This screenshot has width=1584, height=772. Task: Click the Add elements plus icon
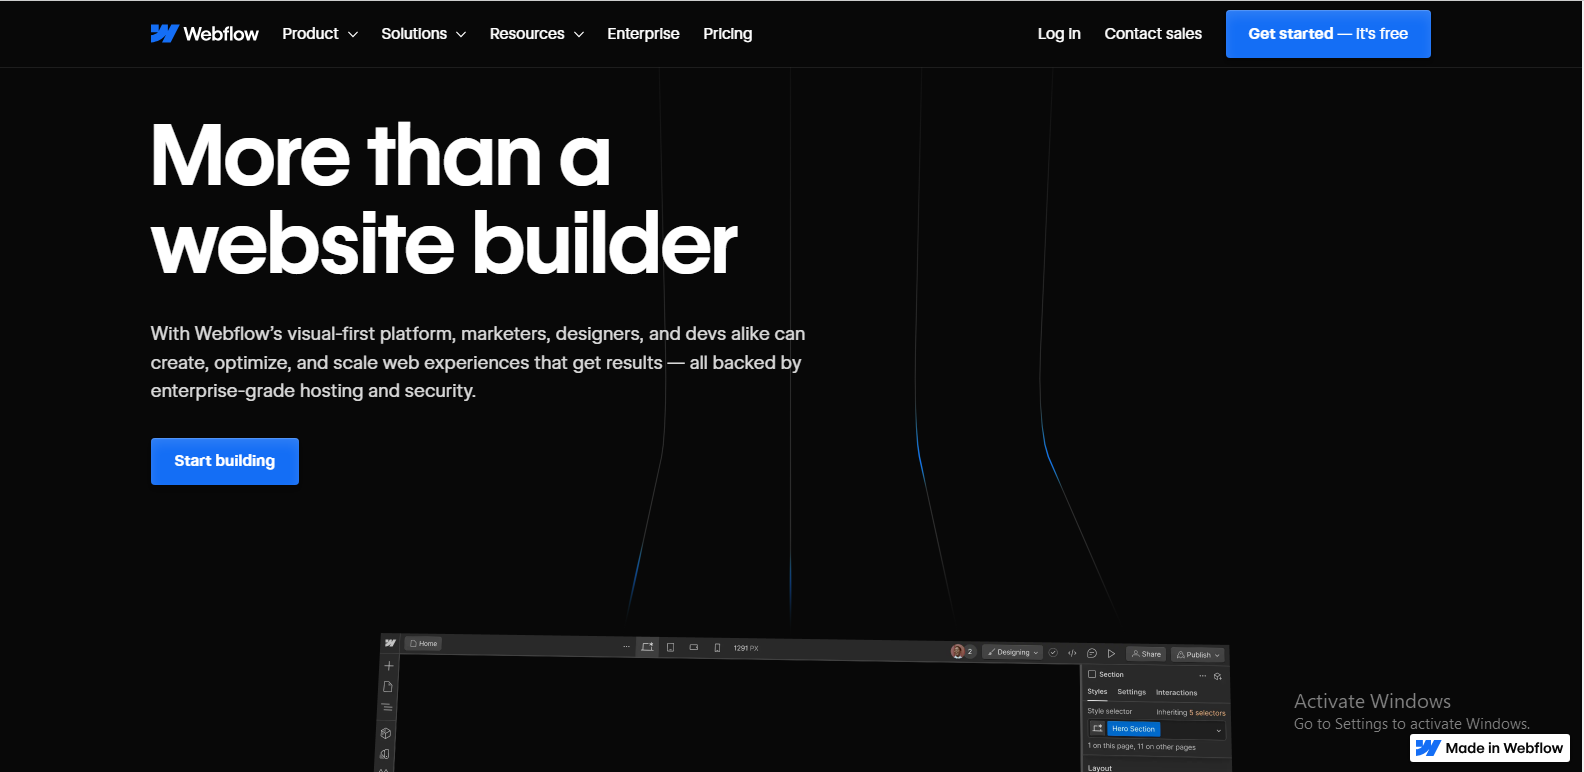click(389, 666)
